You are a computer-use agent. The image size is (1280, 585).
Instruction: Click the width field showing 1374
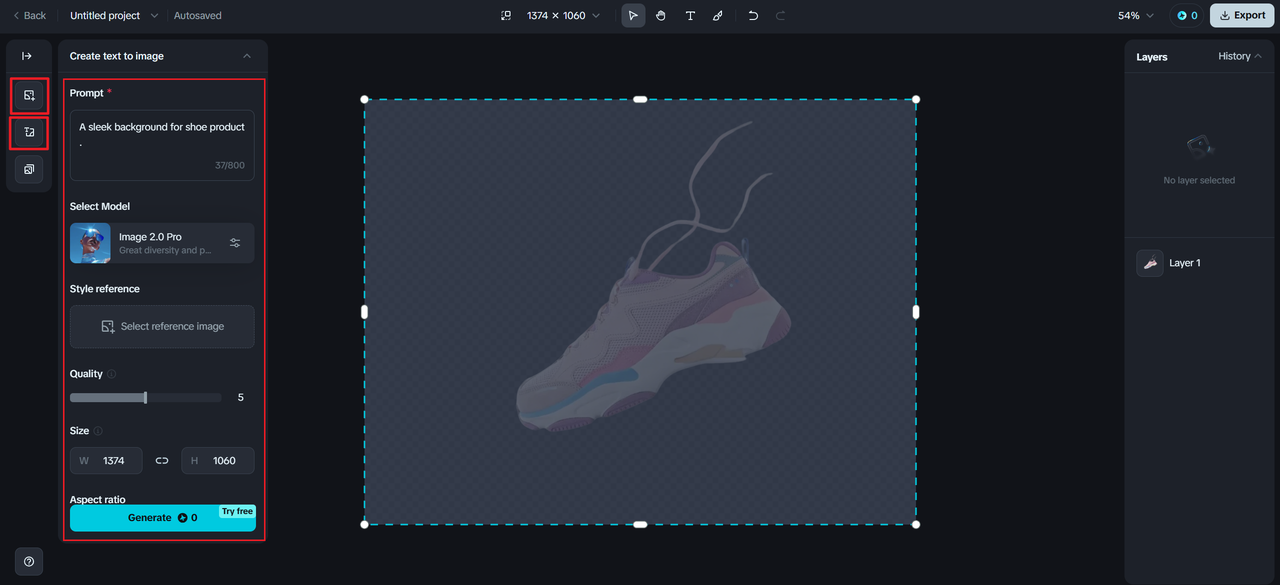tap(106, 461)
